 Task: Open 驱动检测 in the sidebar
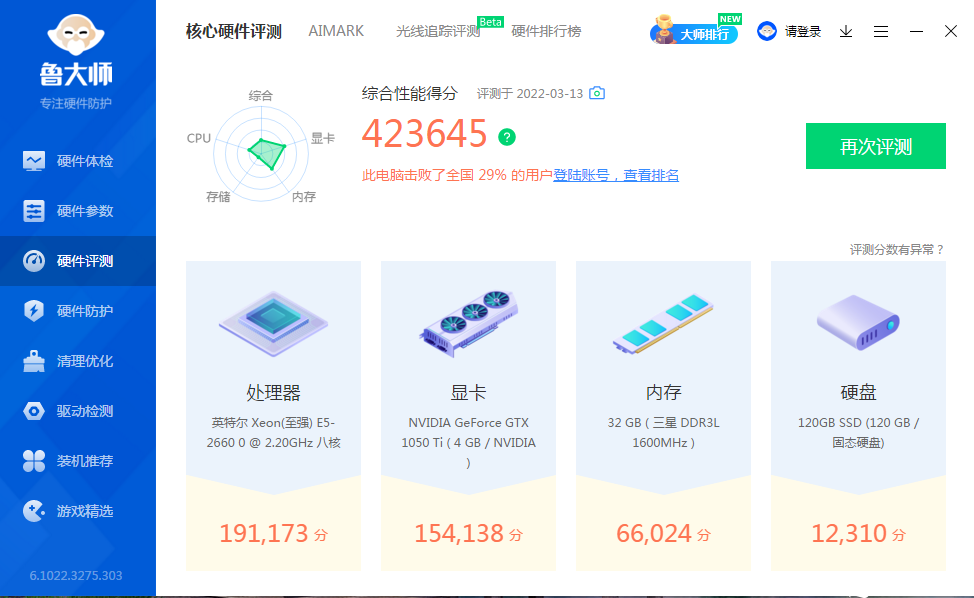pos(78,411)
